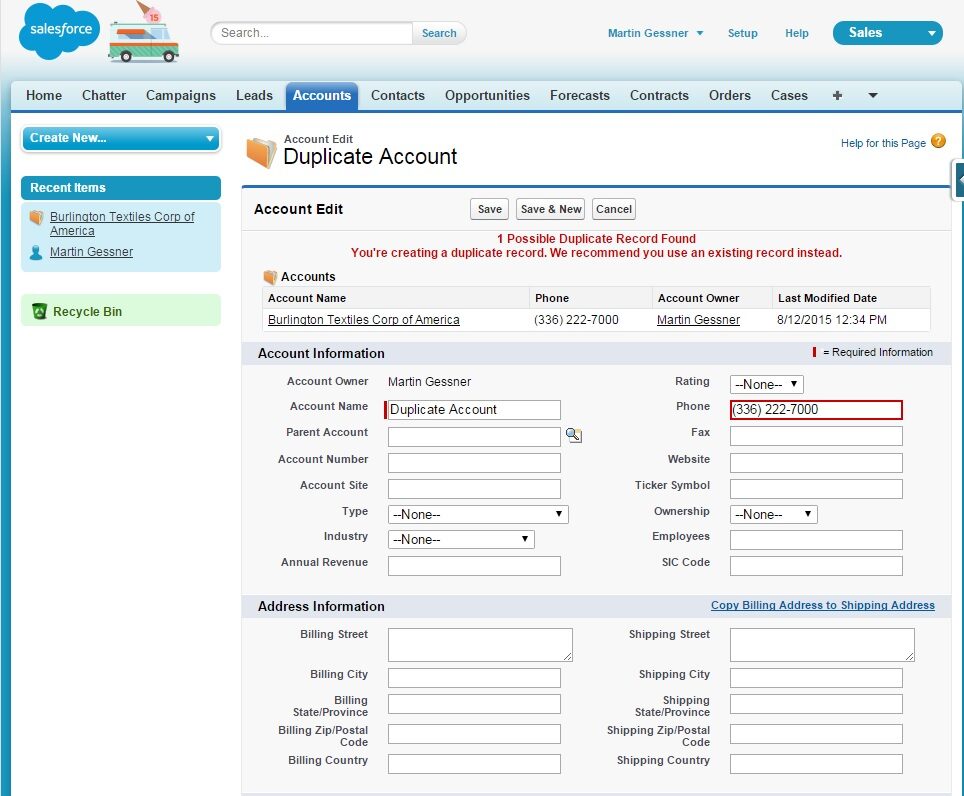Click the Parent Account lookup magnifier icon
The image size is (964, 796).
point(573,435)
